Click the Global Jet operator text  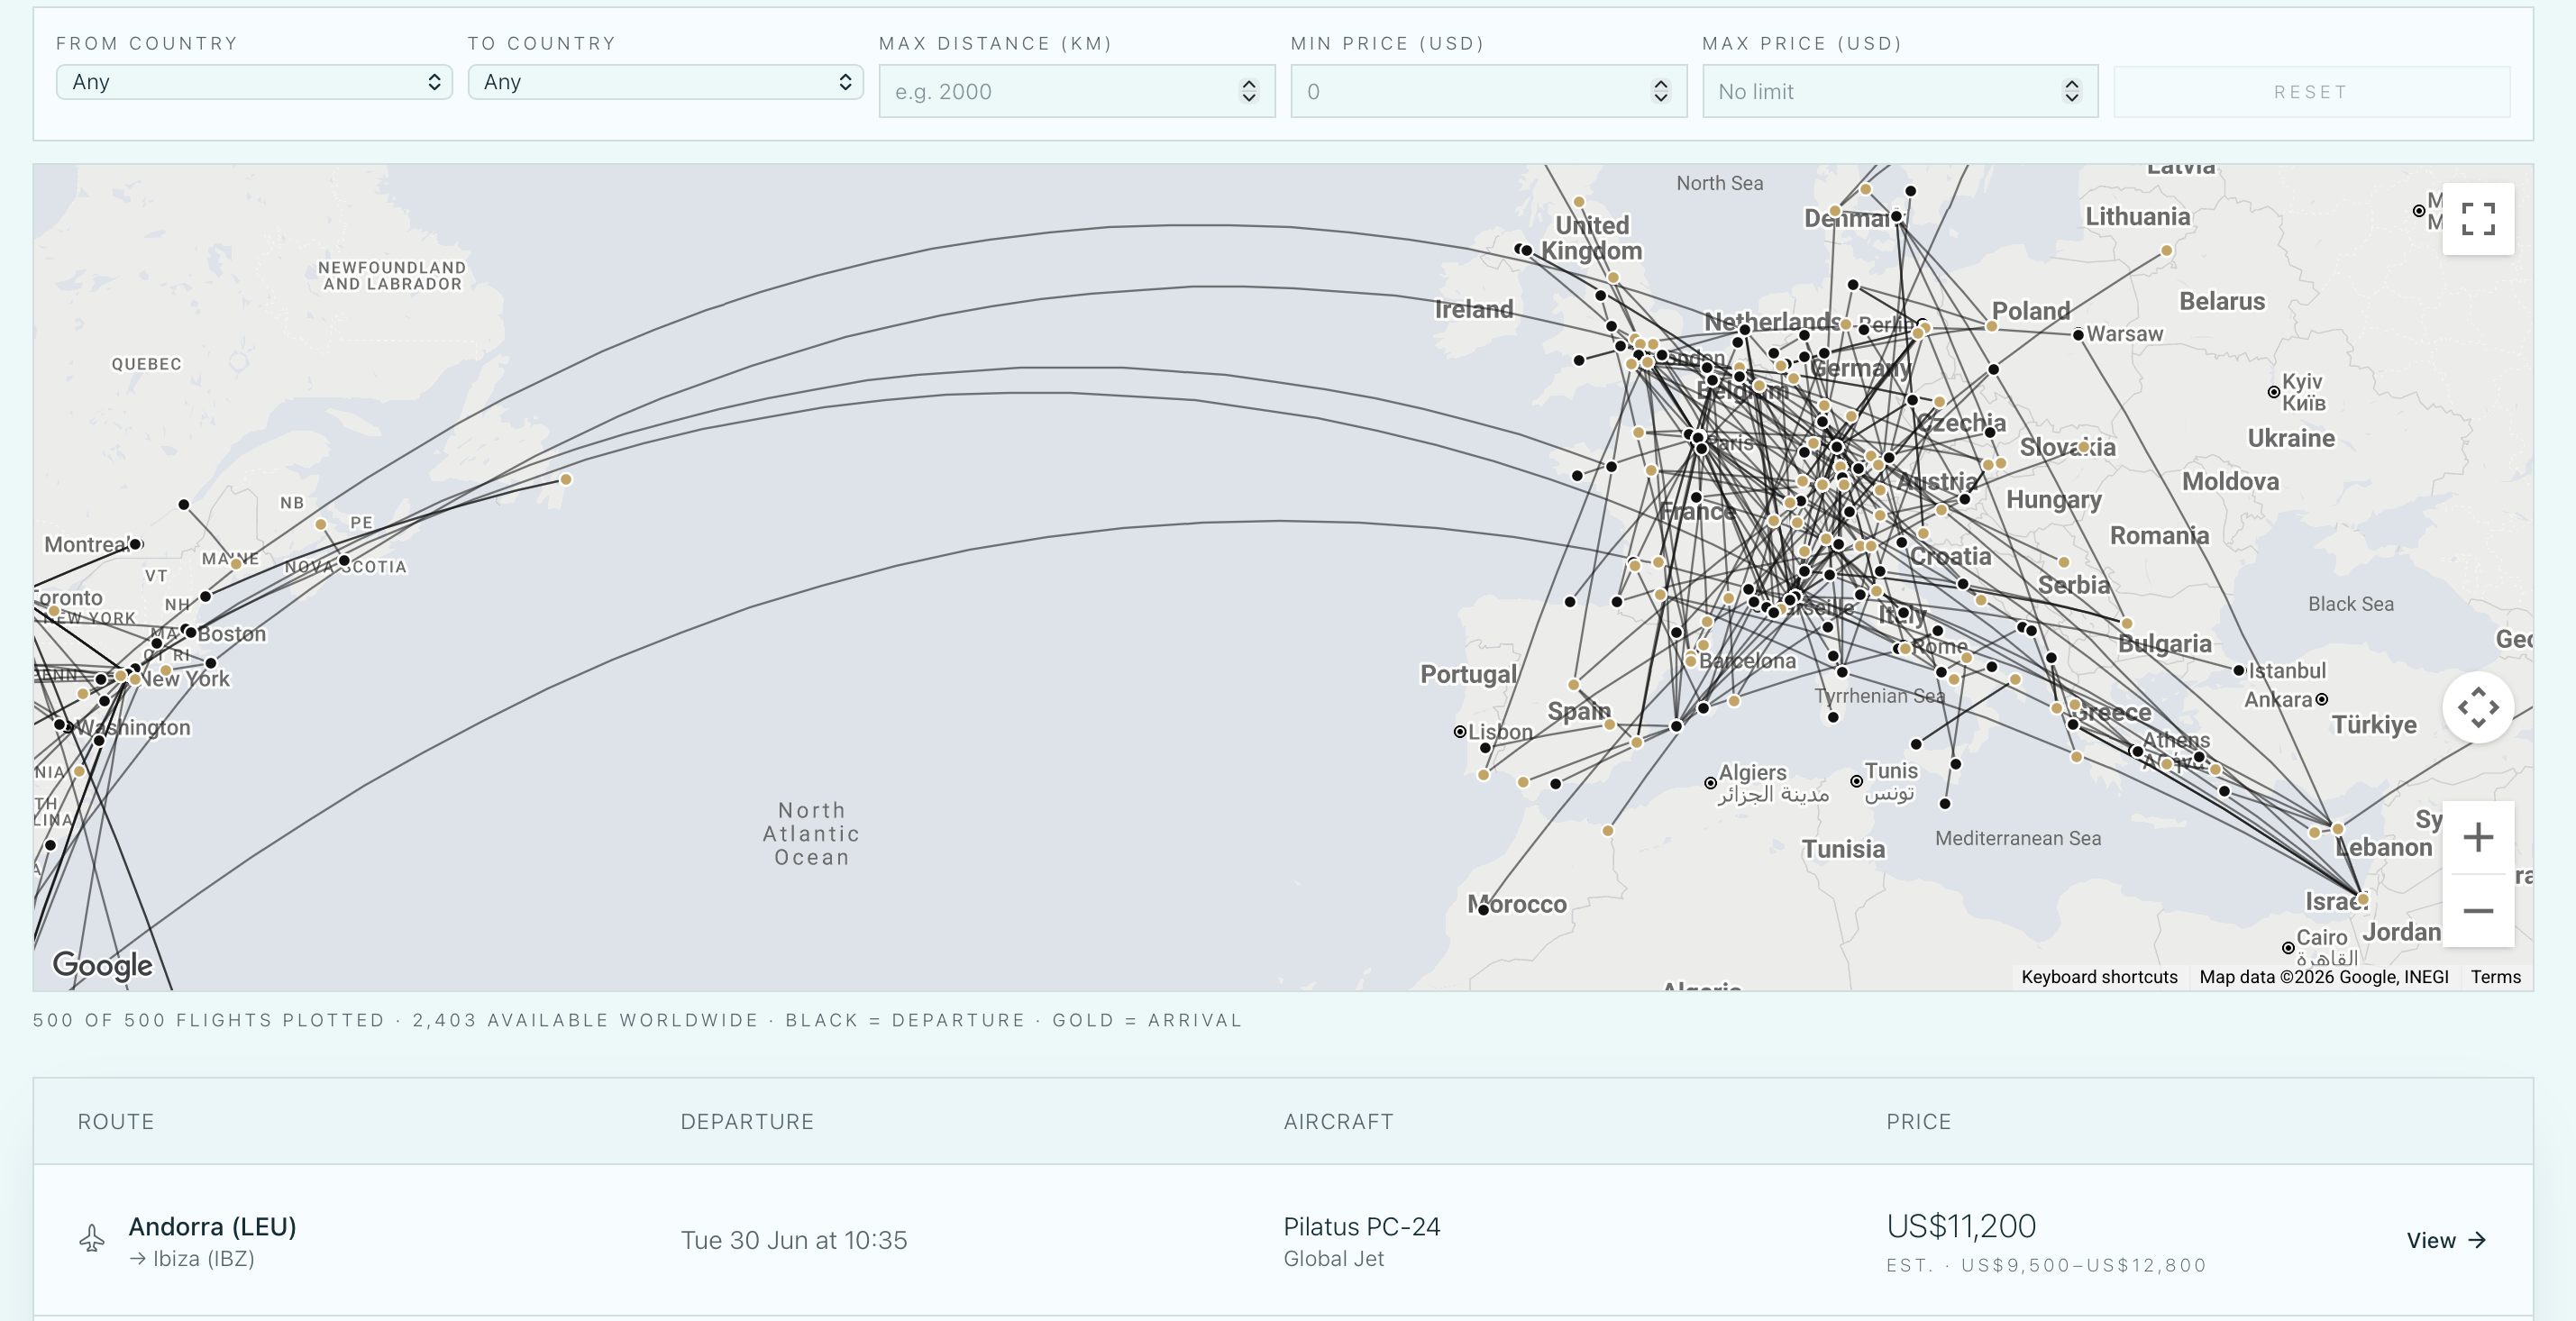pyautogui.click(x=1333, y=1258)
